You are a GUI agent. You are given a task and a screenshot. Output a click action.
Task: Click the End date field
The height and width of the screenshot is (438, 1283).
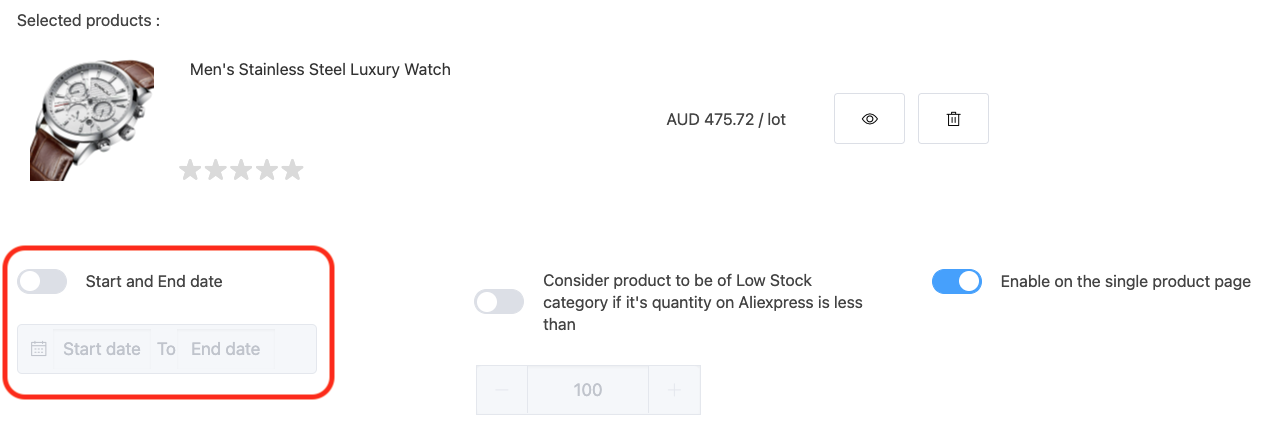(x=225, y=349)
